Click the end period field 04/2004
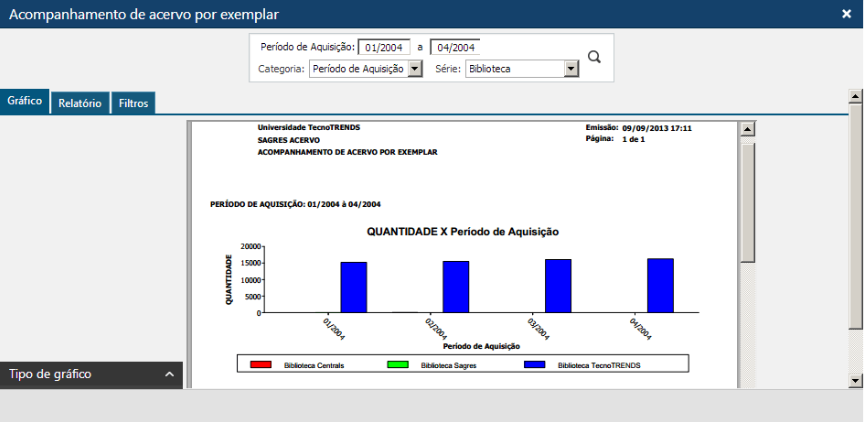The height and width of the screenshot is (422, 864). pyautogui.click(x=455, y=47)
